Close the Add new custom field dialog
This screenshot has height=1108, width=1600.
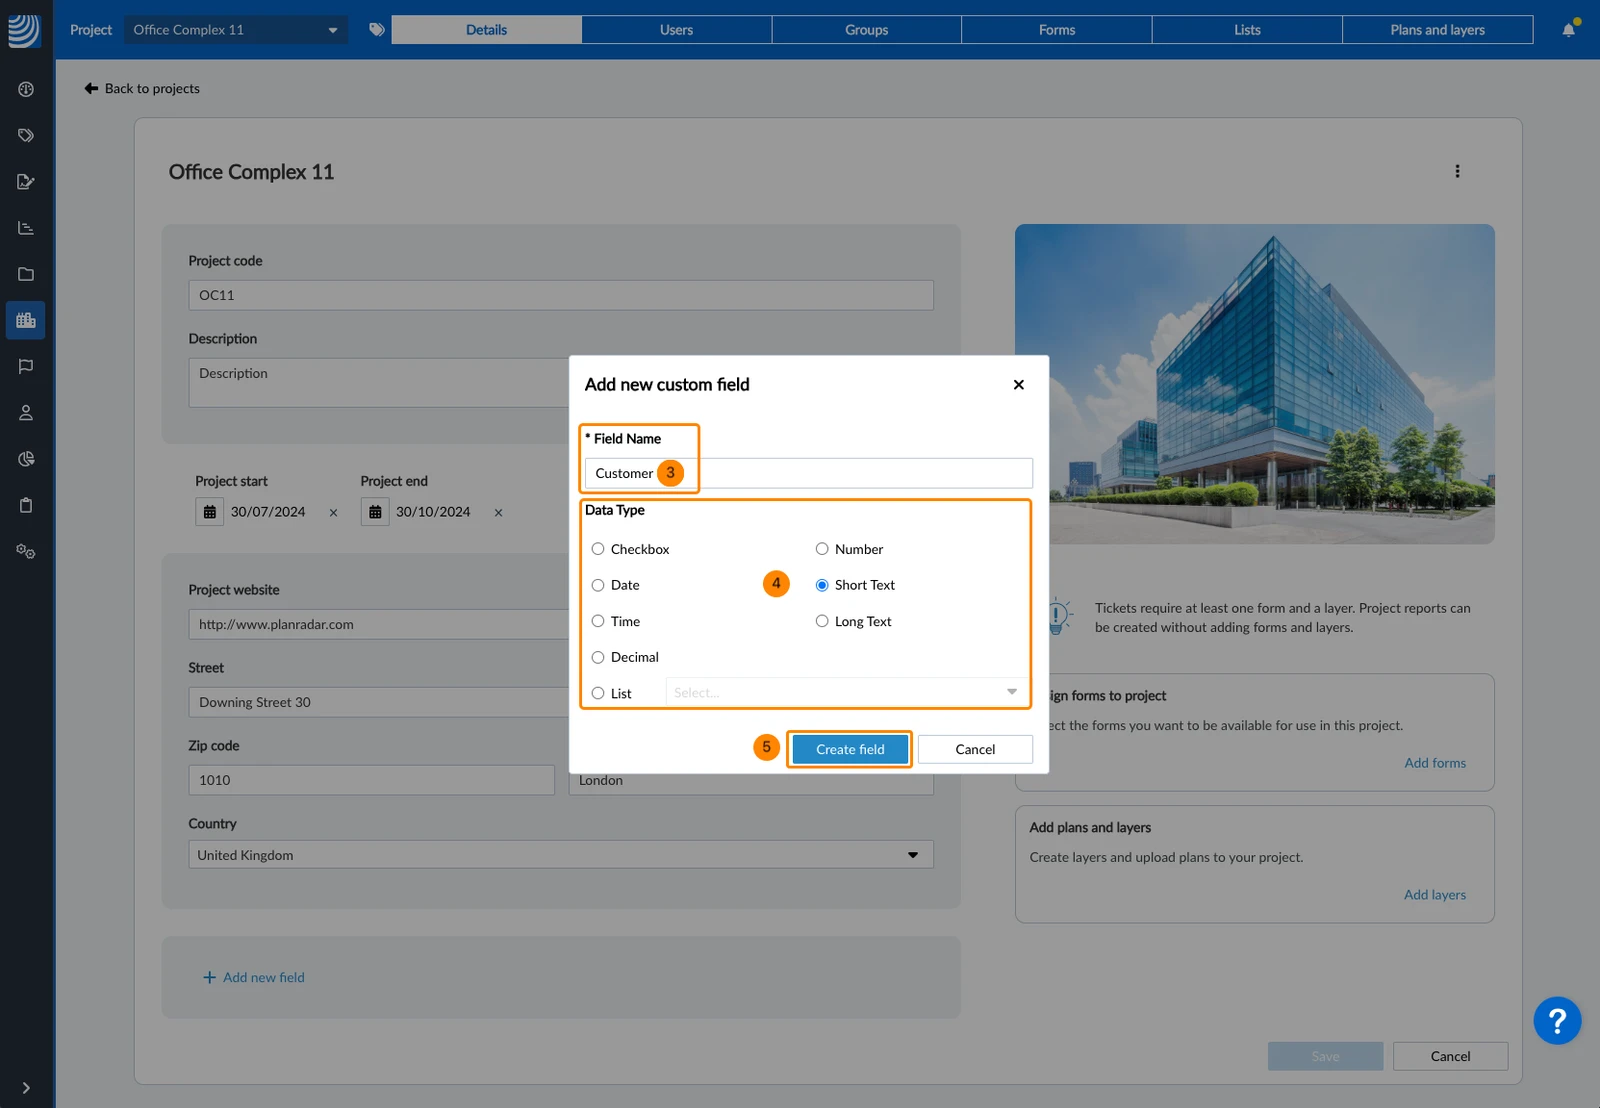pos(1019,385)
